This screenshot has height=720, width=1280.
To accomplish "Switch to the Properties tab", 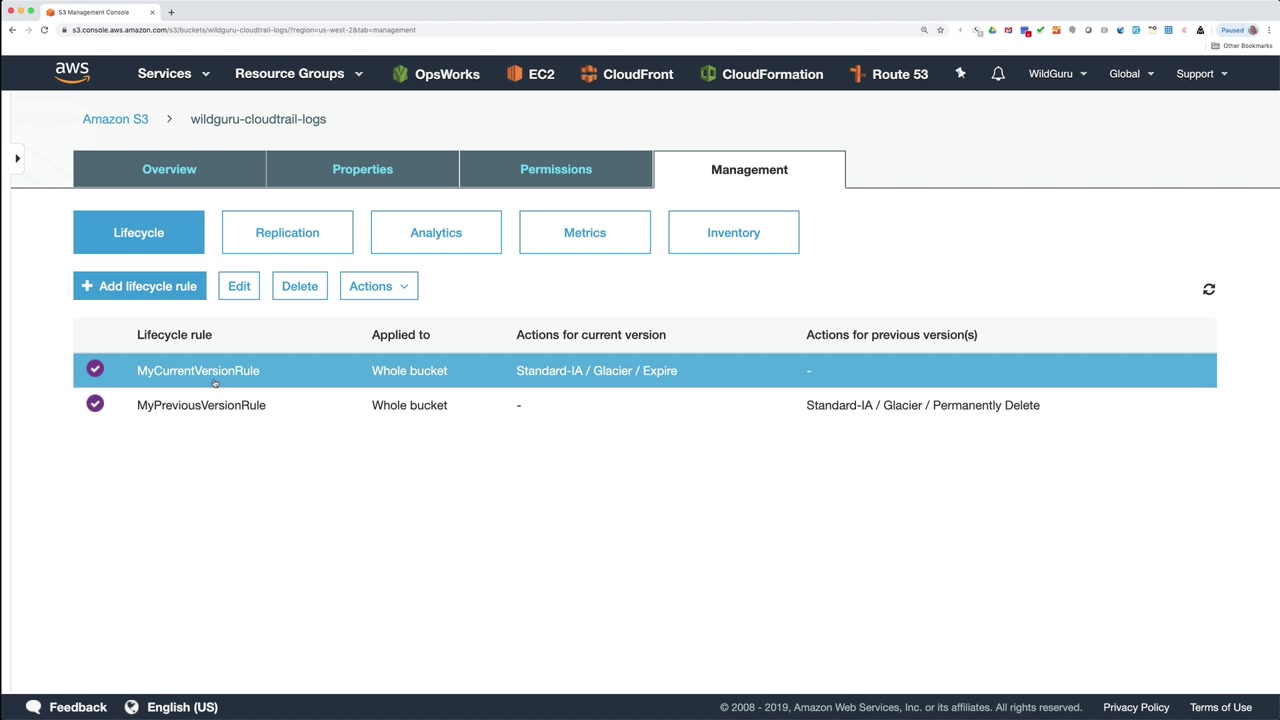I will click(x=363, y=169).
